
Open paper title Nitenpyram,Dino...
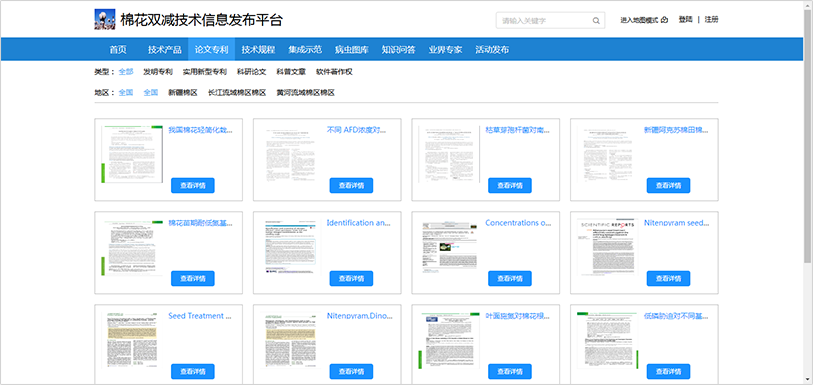[359, 316]
